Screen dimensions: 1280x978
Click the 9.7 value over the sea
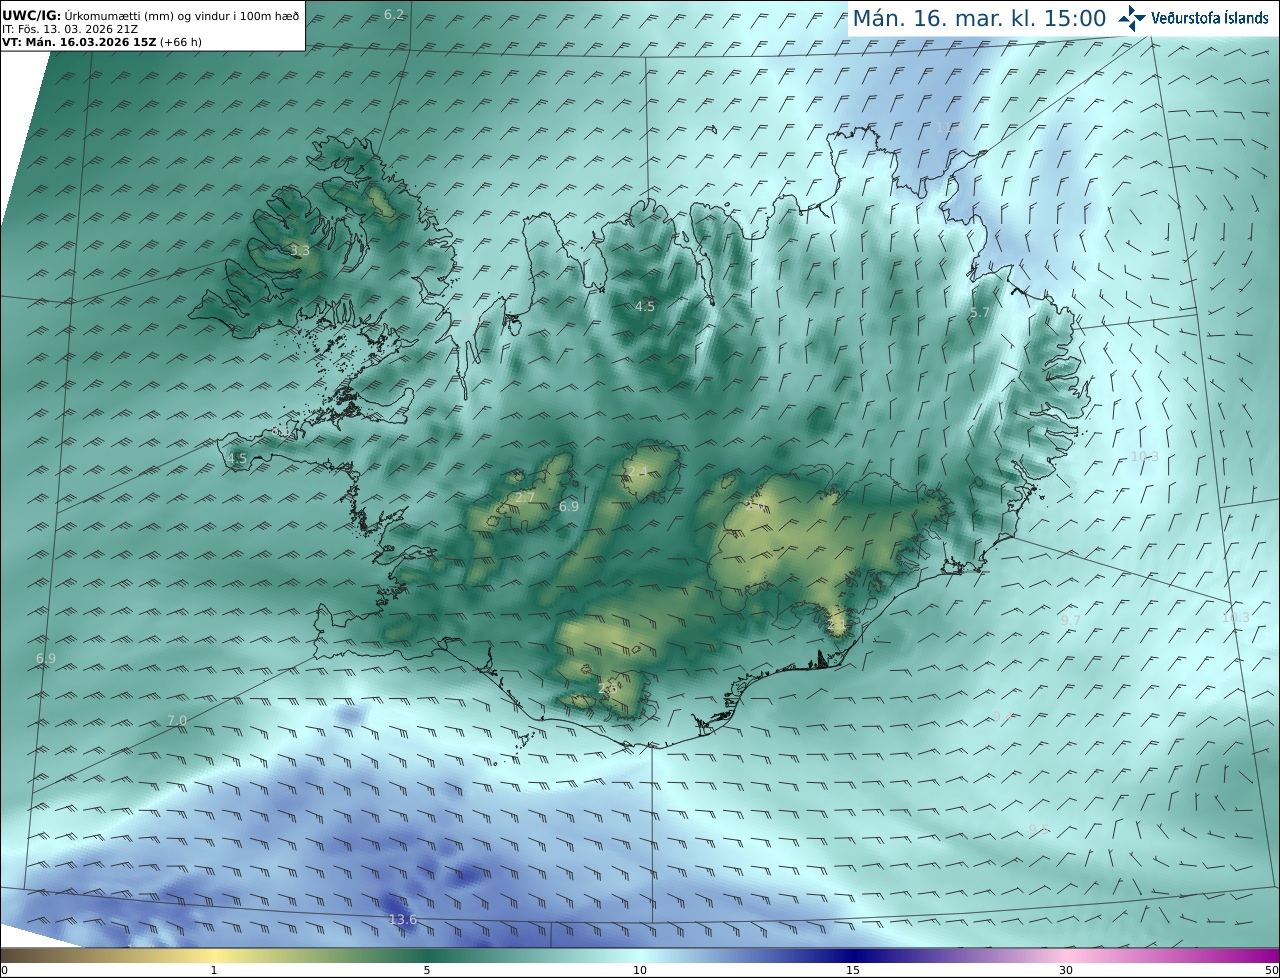tap(1070, 620)
